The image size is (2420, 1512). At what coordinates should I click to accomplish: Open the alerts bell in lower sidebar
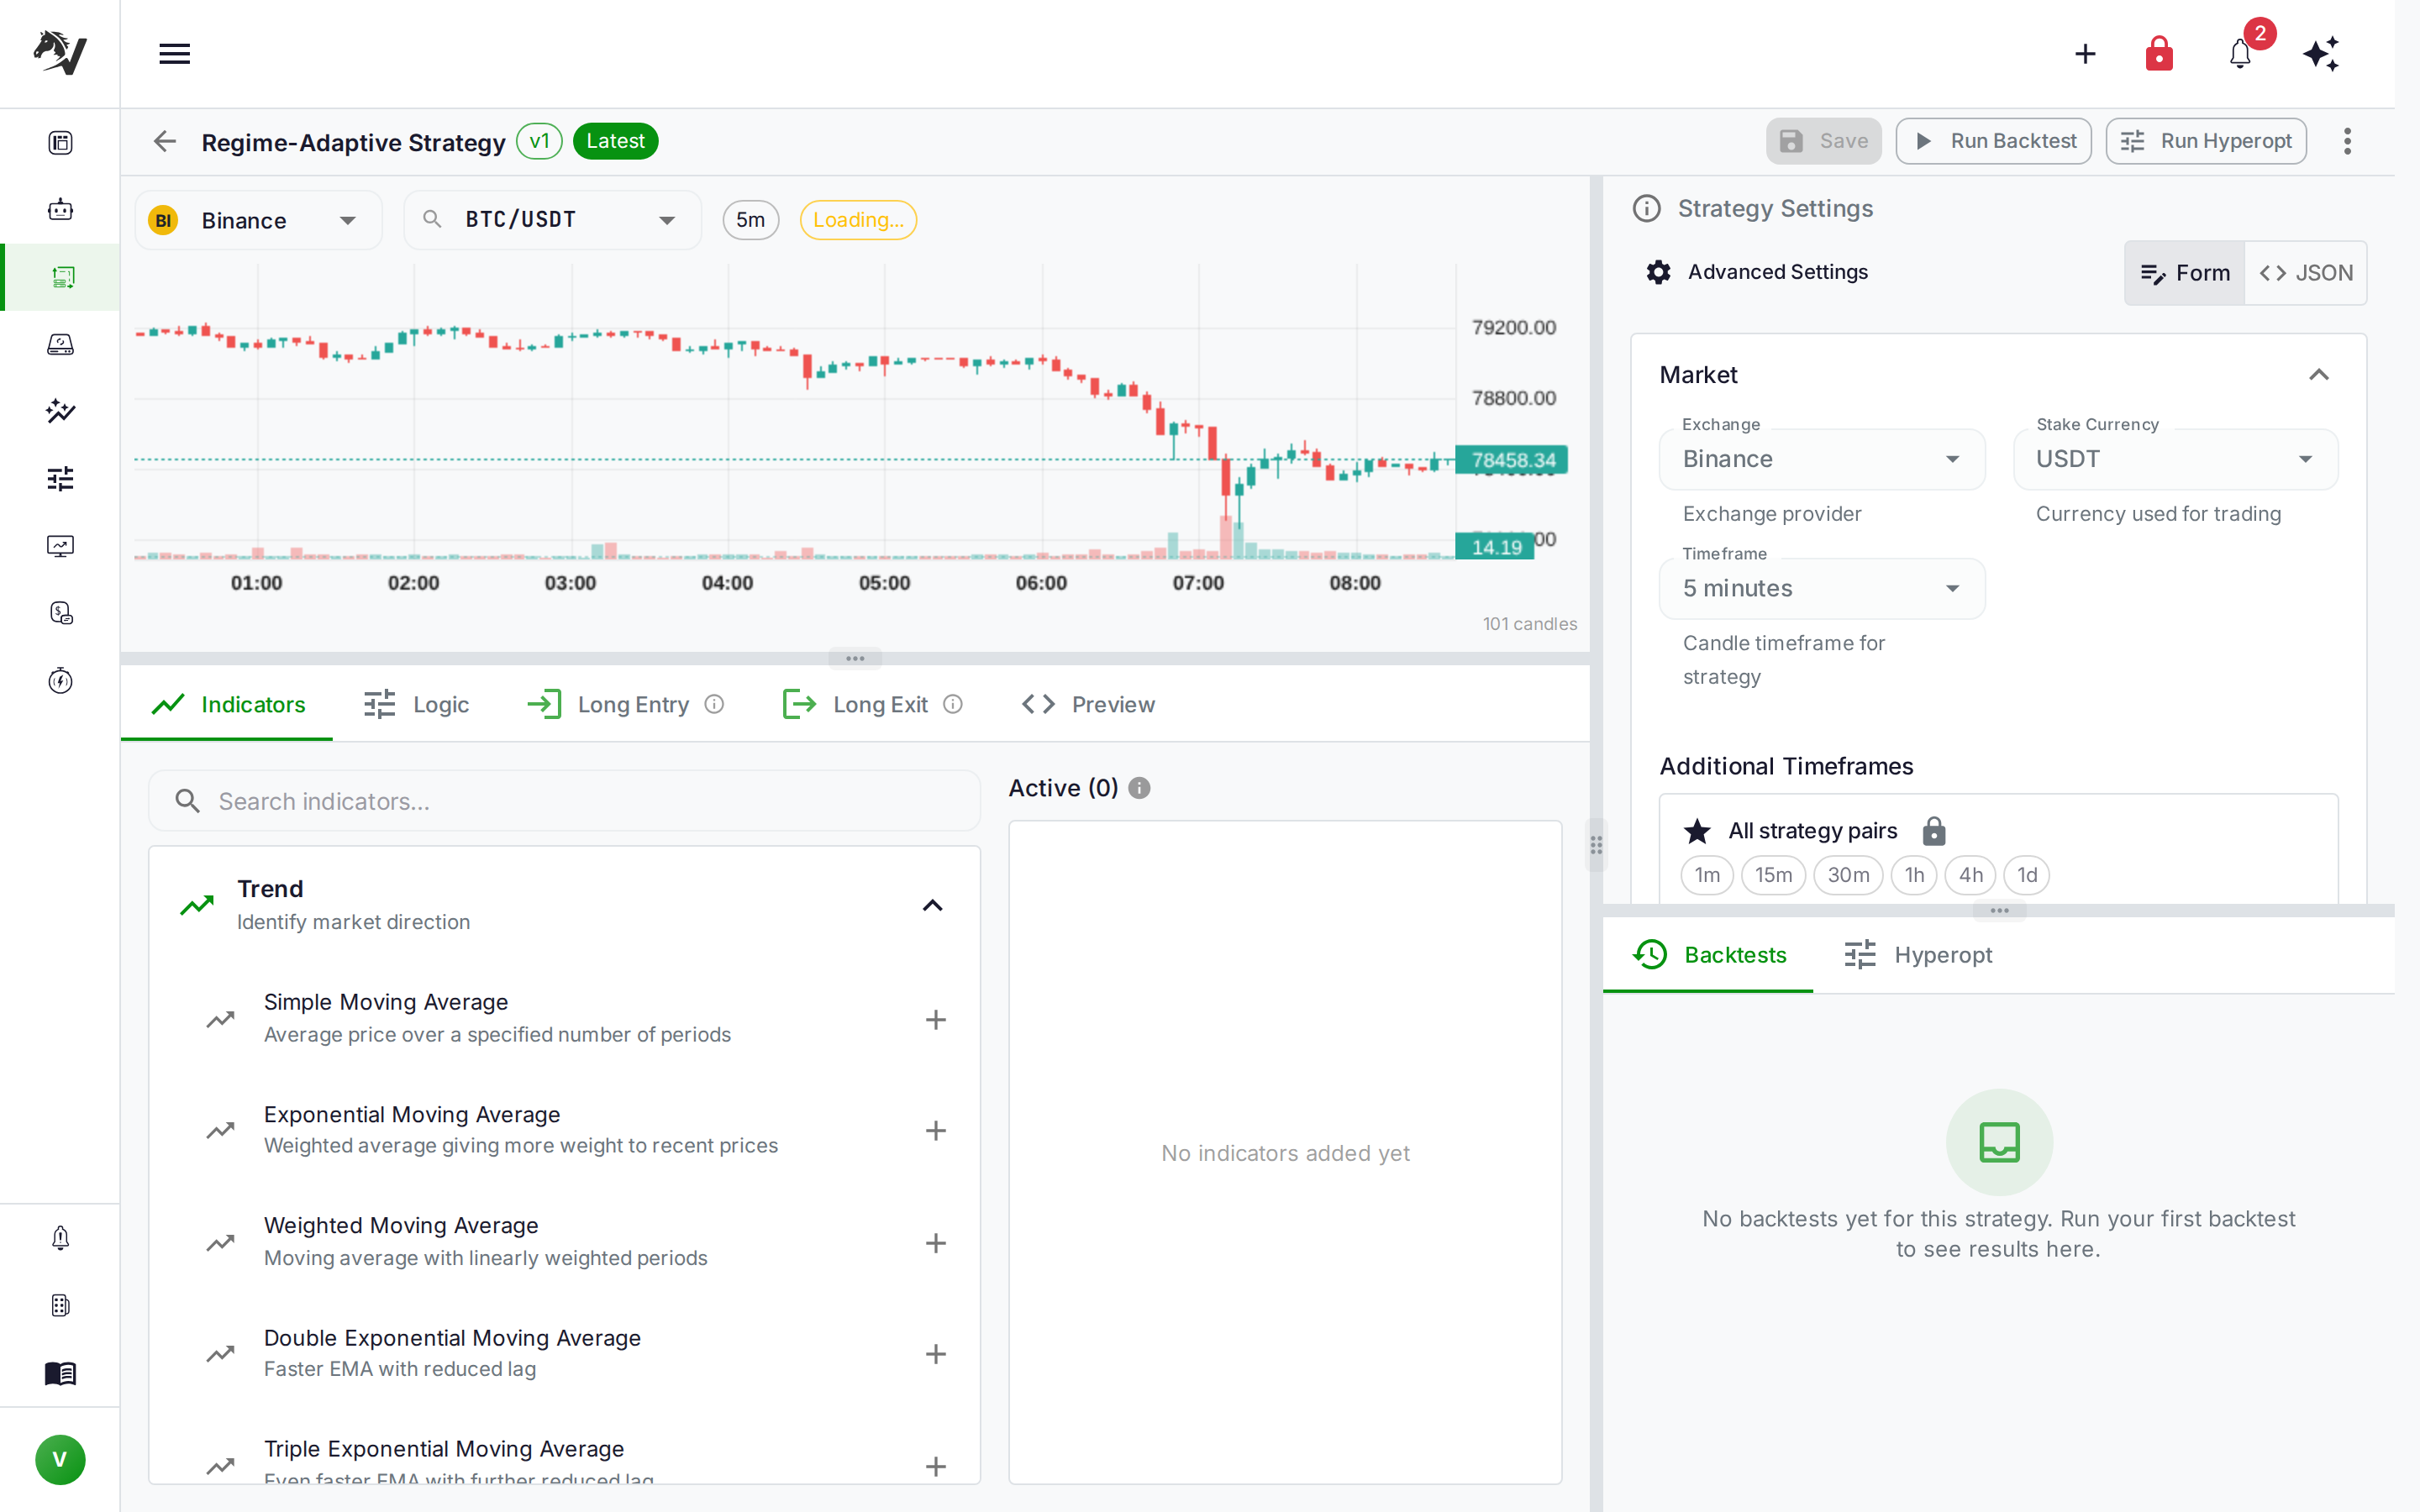[60, 1238]
